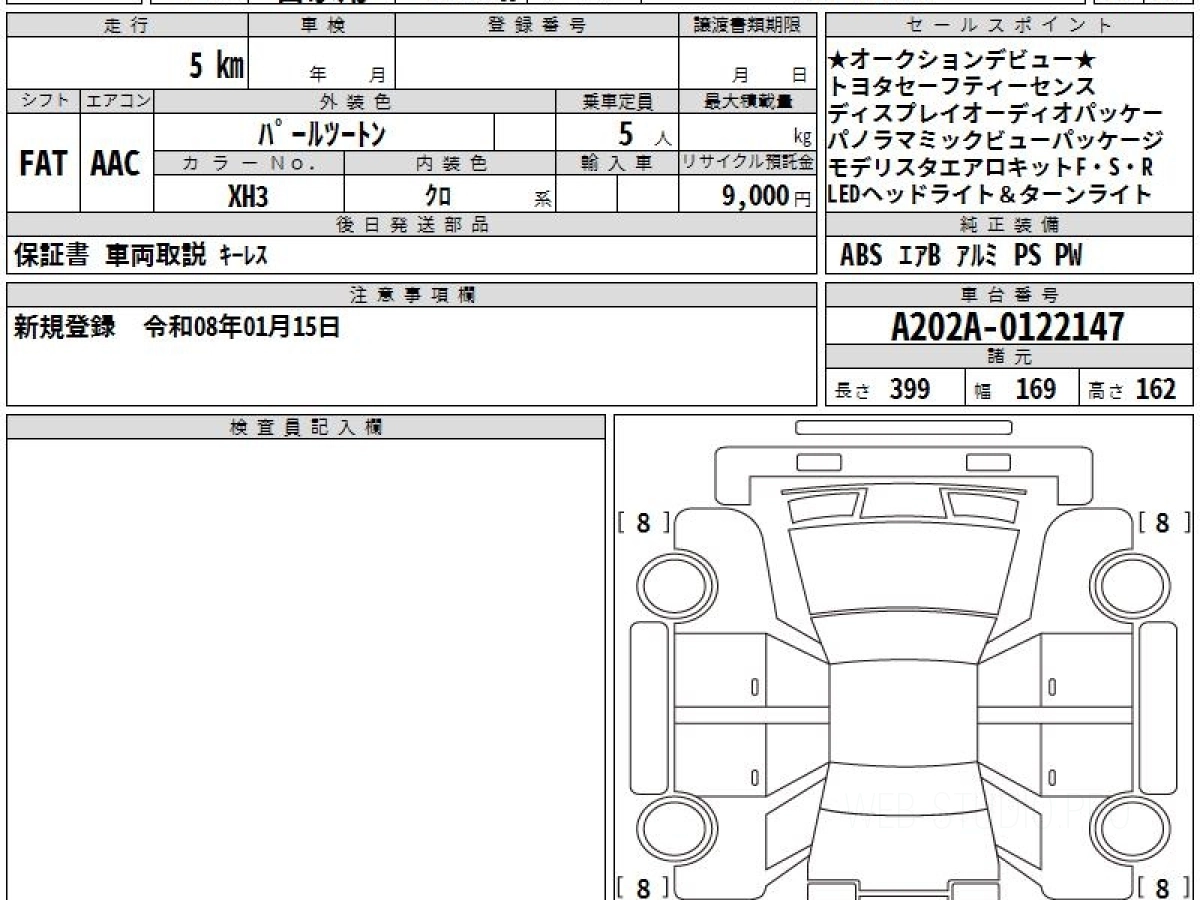The image size is (1200, 900).
Task: Select the PW equipment entry
Action: [1068, 256]
